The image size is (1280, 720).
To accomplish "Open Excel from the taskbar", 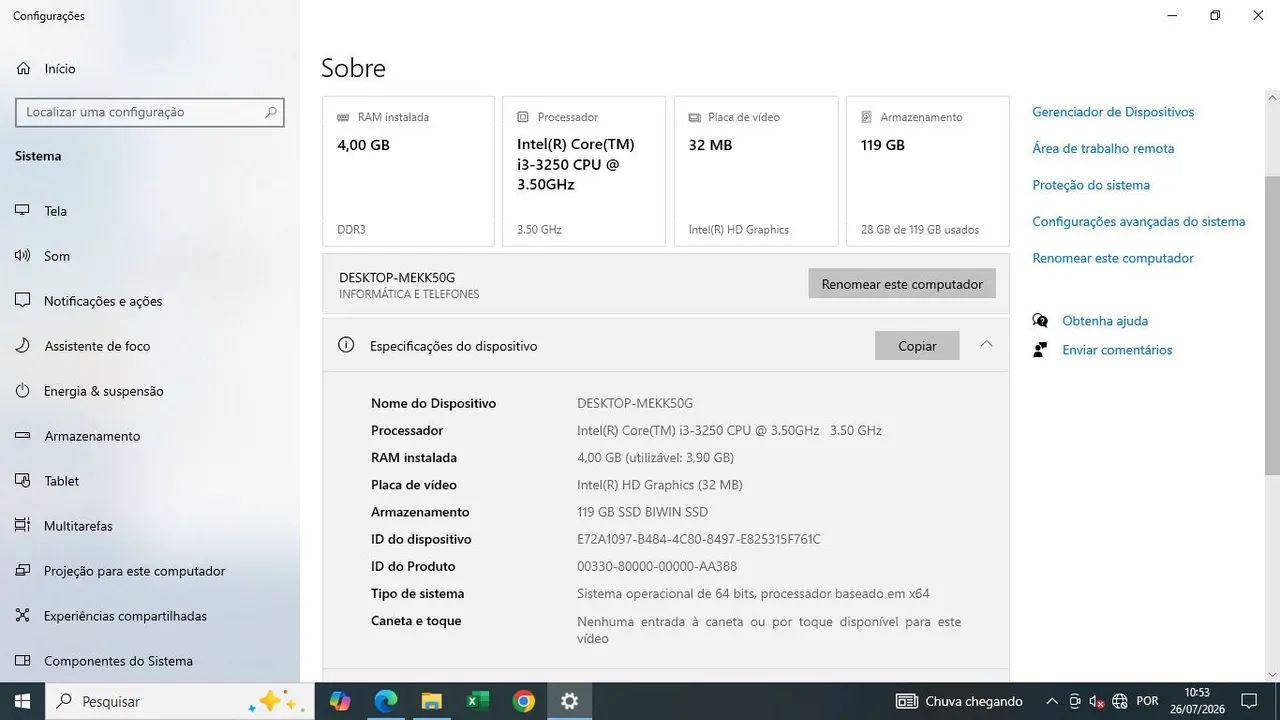I will click(477, 701).
